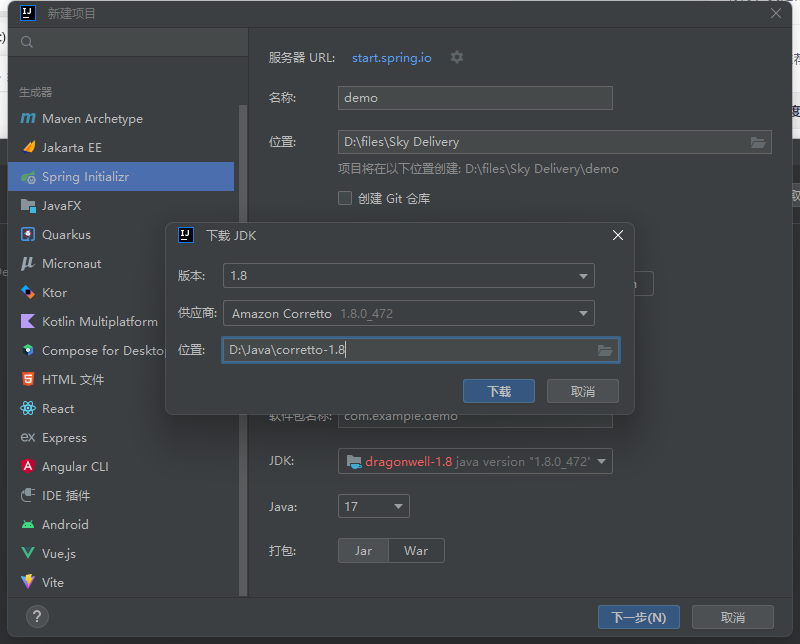Click the React atom icon
Image resolution: width=800 pixels, height=644 pixels.
(x=28, y=408)
